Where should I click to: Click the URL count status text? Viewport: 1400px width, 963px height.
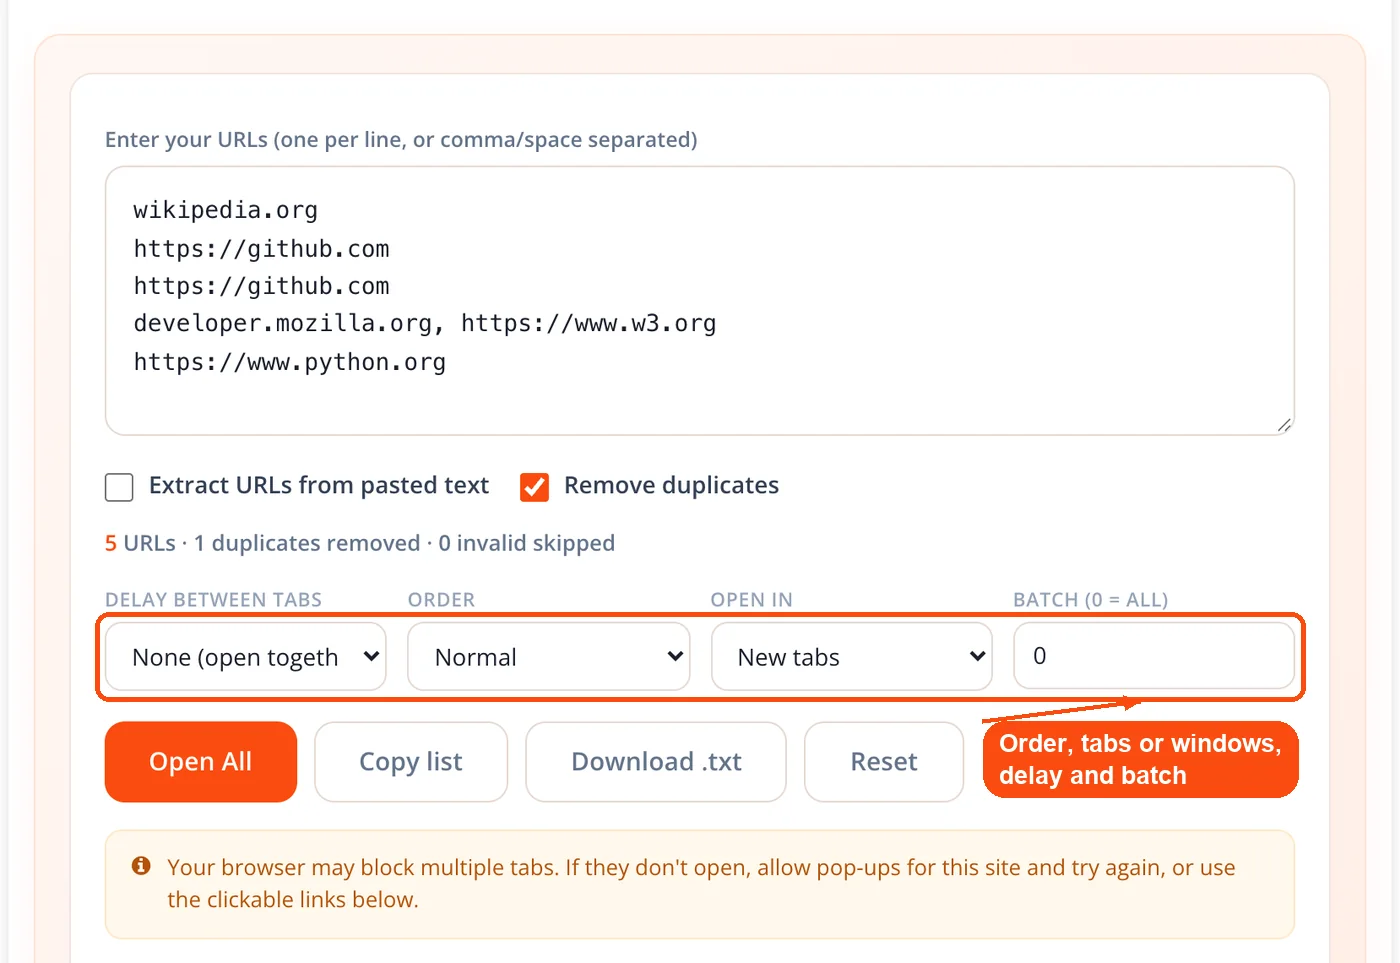(360, 543)
